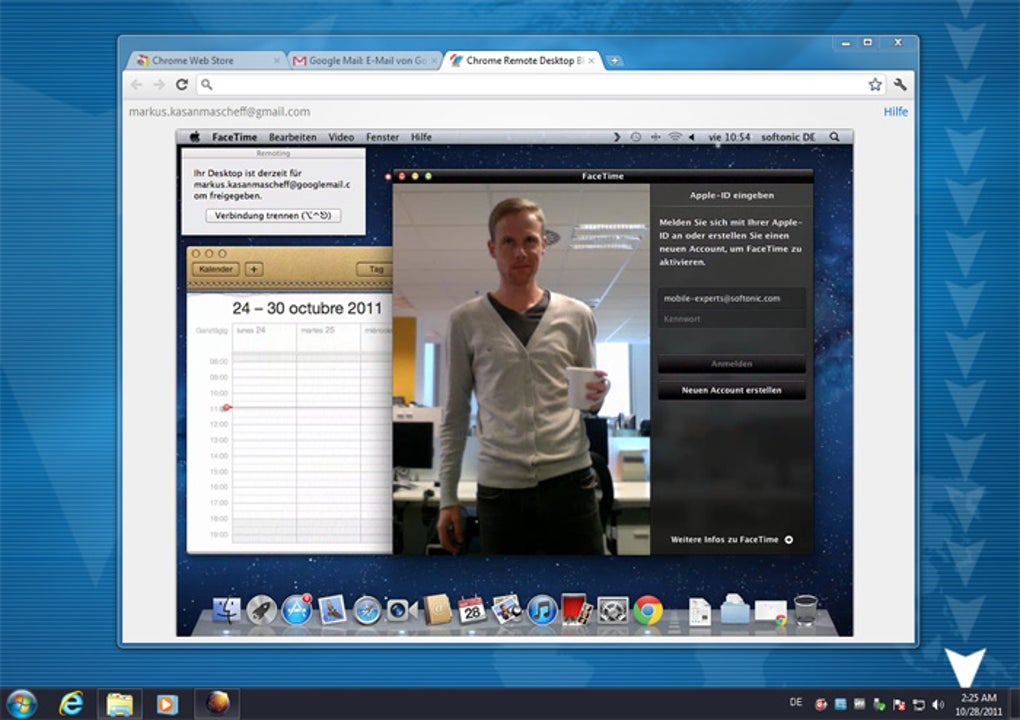Select the Tag view in iCal
This screenshot has height=720, width=1020.
coord(375,269)
